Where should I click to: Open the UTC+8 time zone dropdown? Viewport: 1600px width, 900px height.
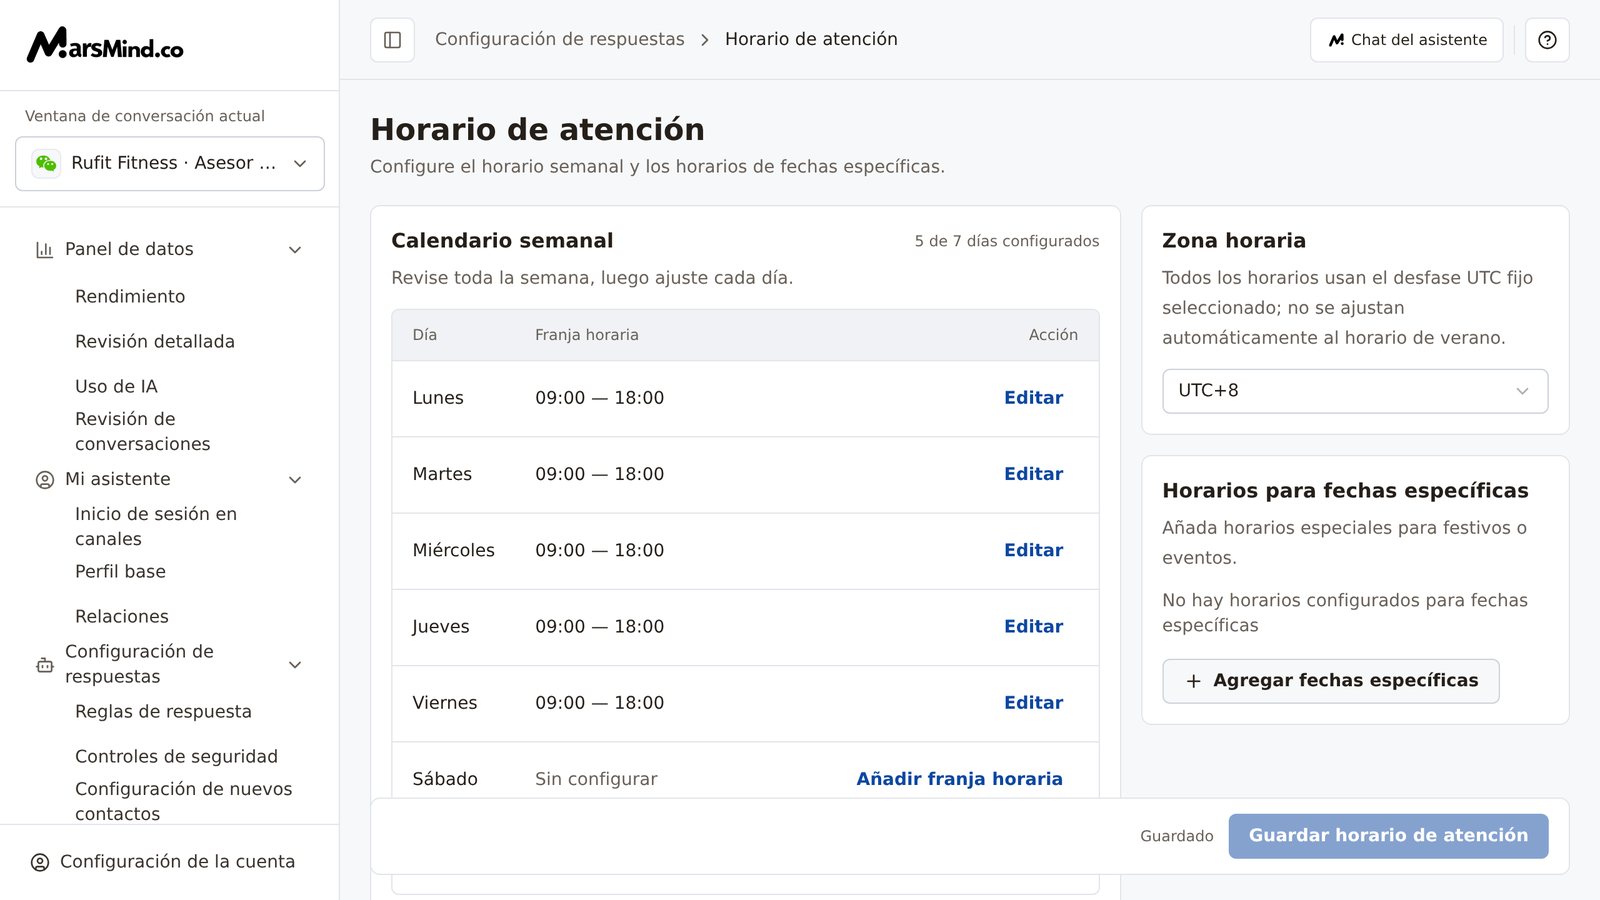(1355, 391)
